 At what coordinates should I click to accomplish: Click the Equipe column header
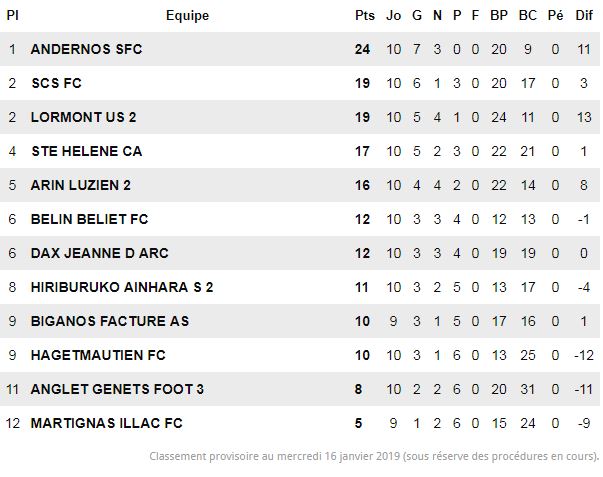click(x=188, y=16)
